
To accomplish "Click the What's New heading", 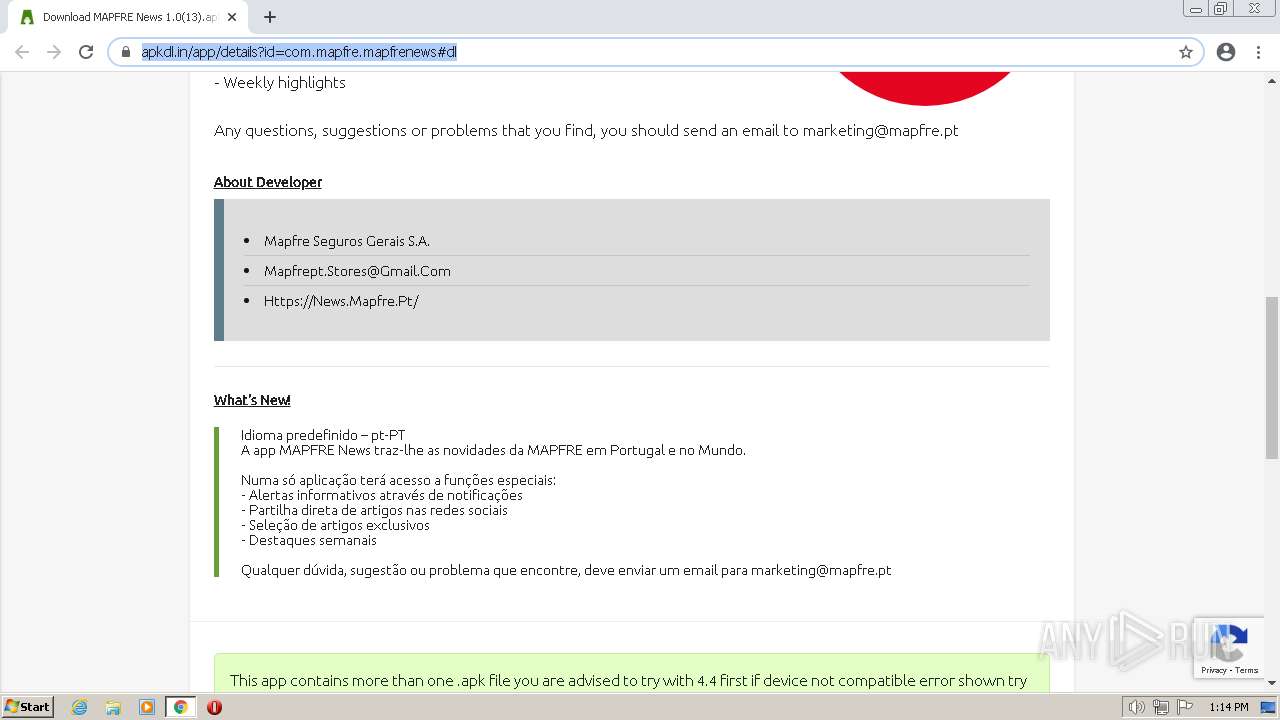I will pyautogui.click(x=252, y=400).
